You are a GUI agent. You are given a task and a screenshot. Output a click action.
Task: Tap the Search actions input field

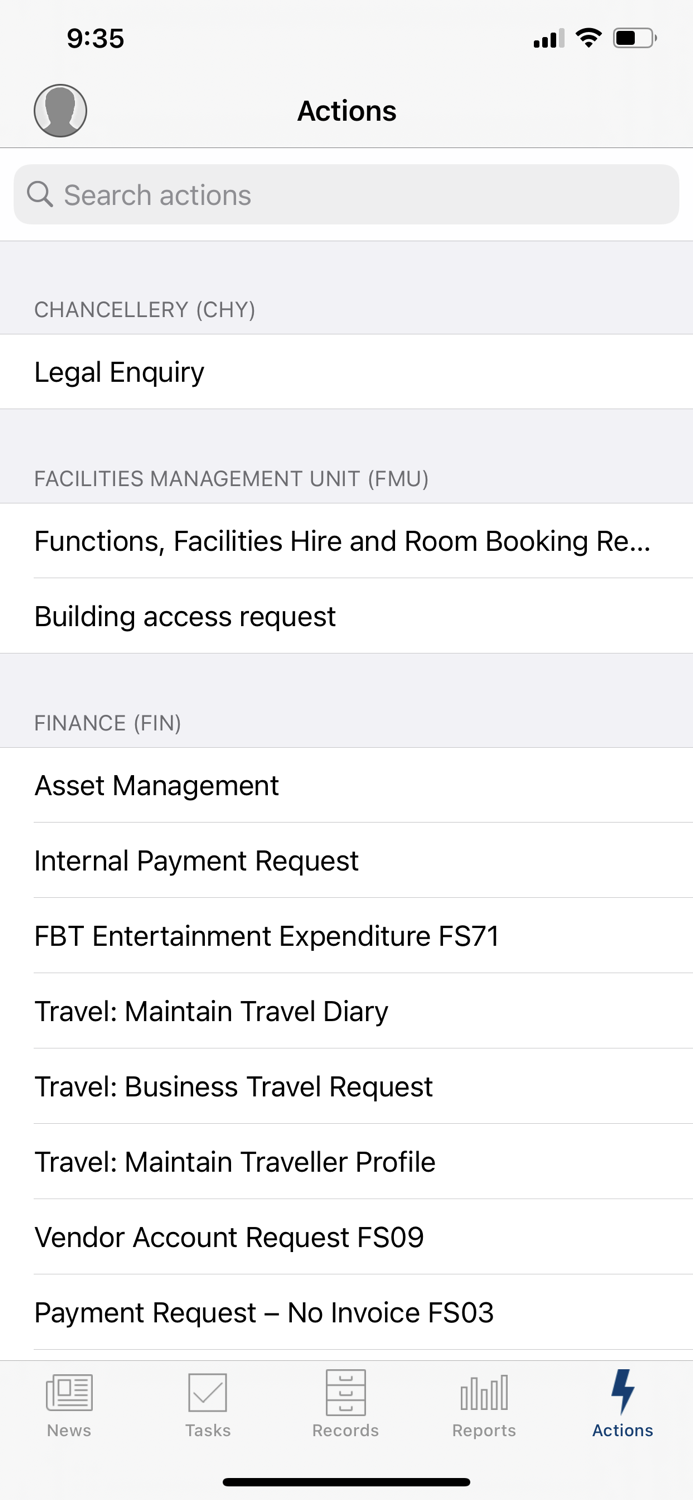(x=346, y=194)
